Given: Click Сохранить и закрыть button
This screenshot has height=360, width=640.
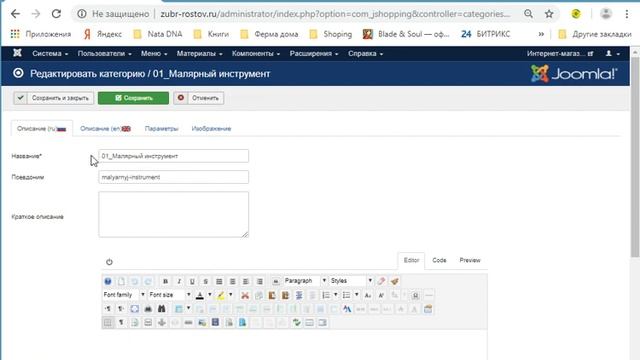Looking at the screenshot, I should [53, 98].
